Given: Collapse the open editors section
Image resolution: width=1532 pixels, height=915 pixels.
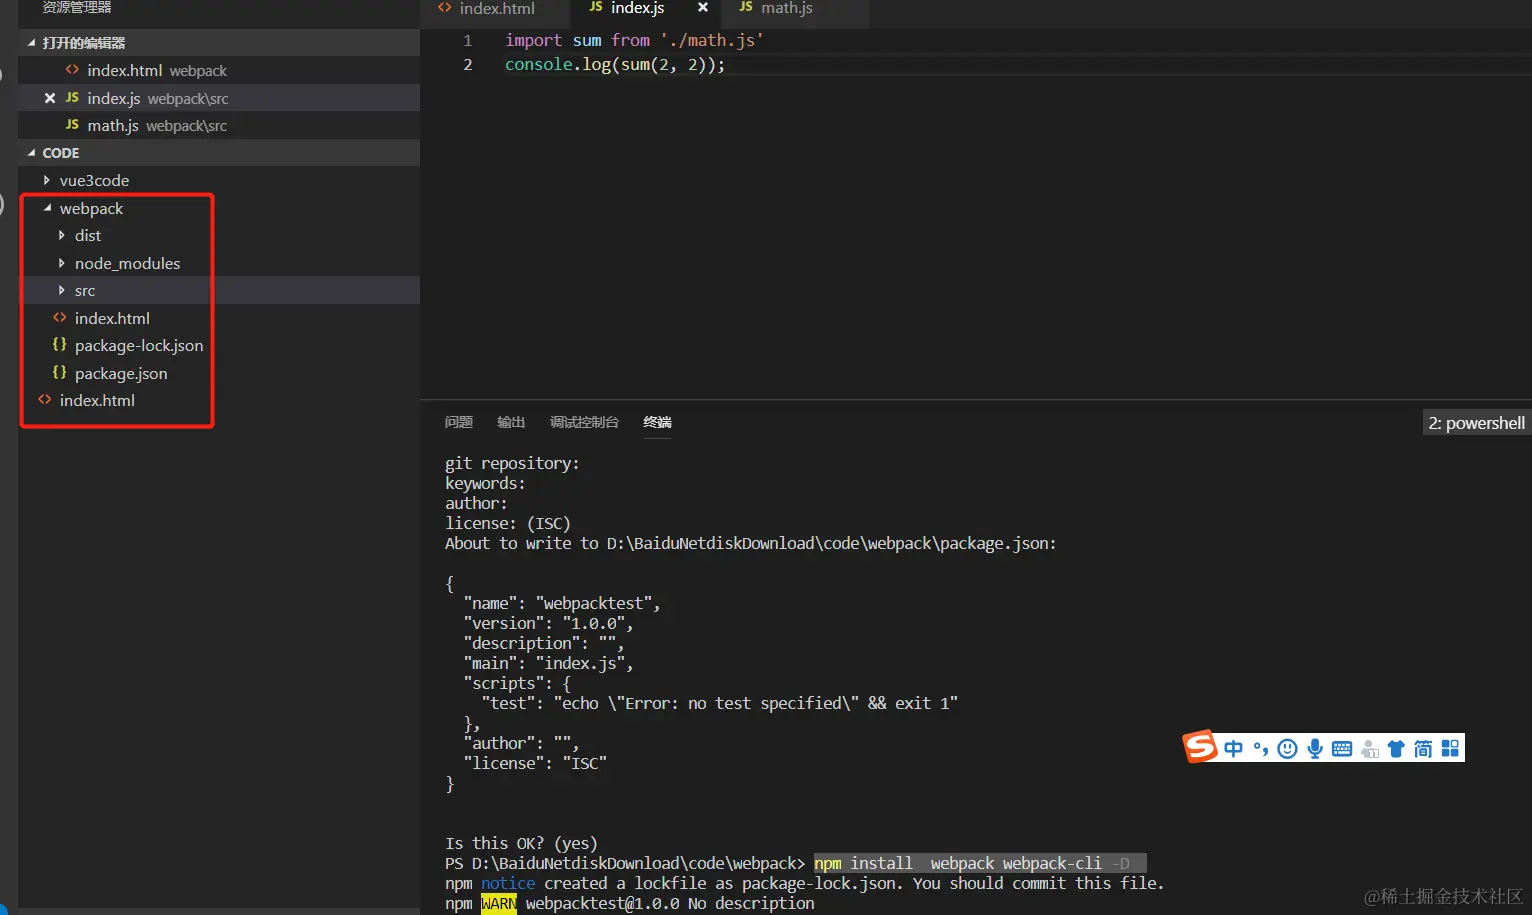Looking at the screenshot, I should tap(219, 43).
